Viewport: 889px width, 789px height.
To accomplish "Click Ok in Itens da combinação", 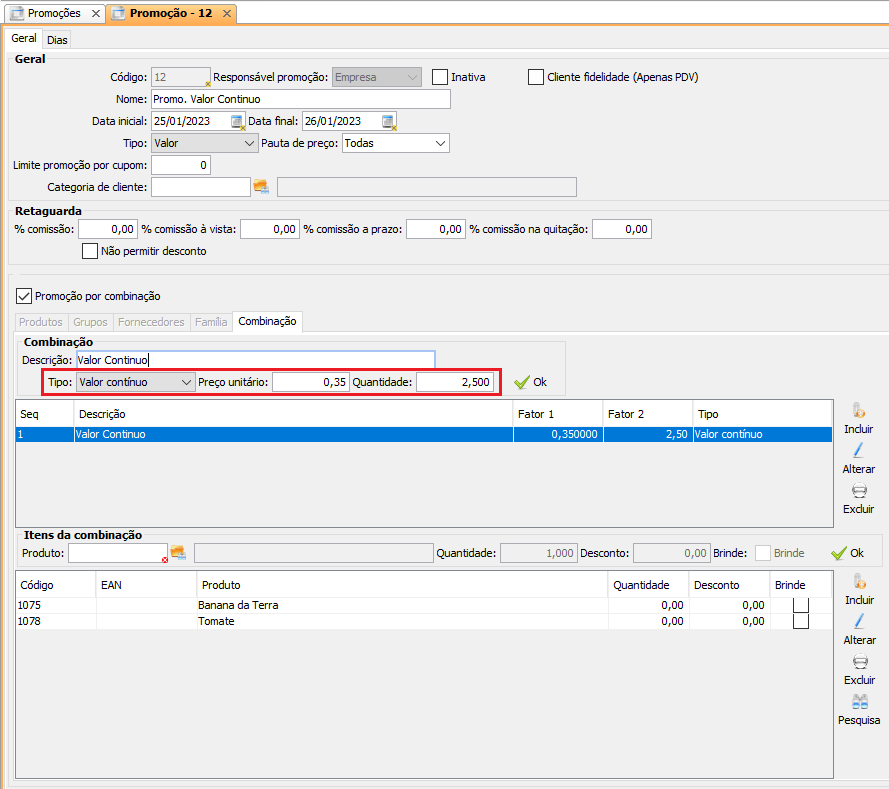I will 847,553.
